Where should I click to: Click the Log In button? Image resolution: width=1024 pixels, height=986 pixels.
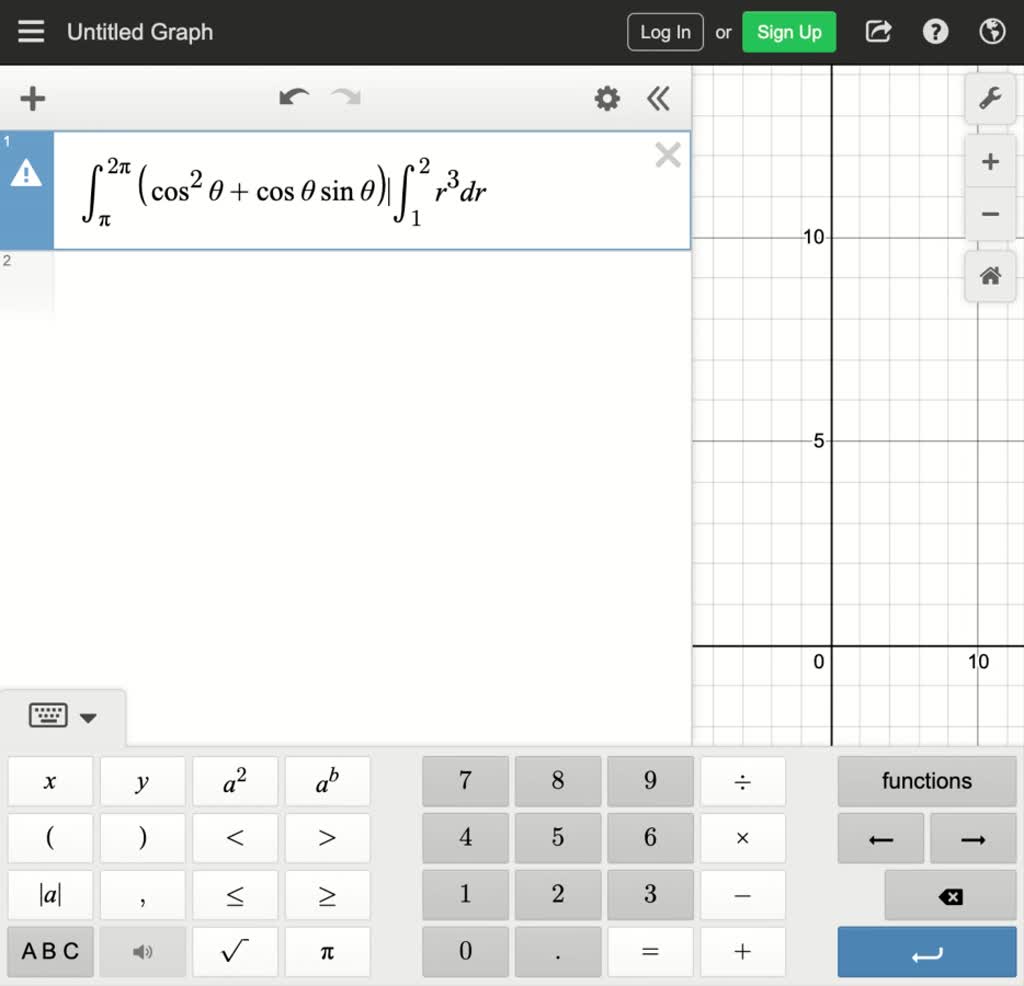(665, 32)
